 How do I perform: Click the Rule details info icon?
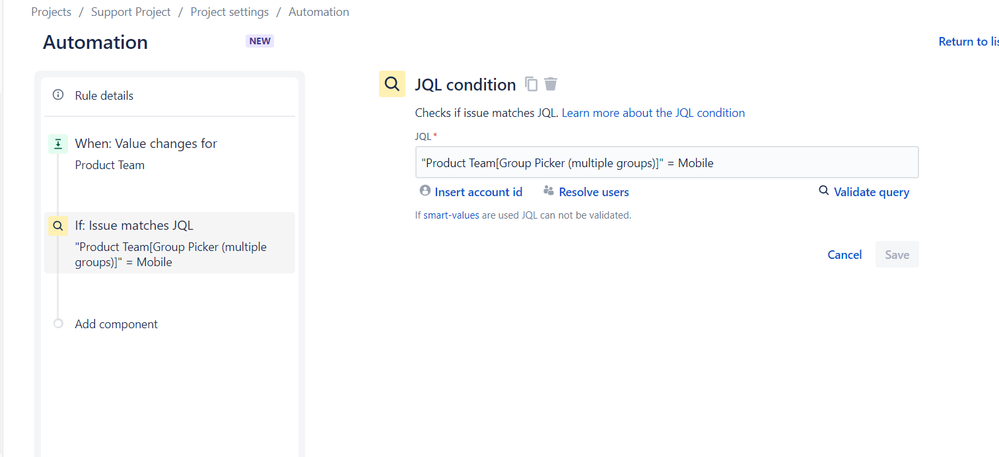point(58,95)
